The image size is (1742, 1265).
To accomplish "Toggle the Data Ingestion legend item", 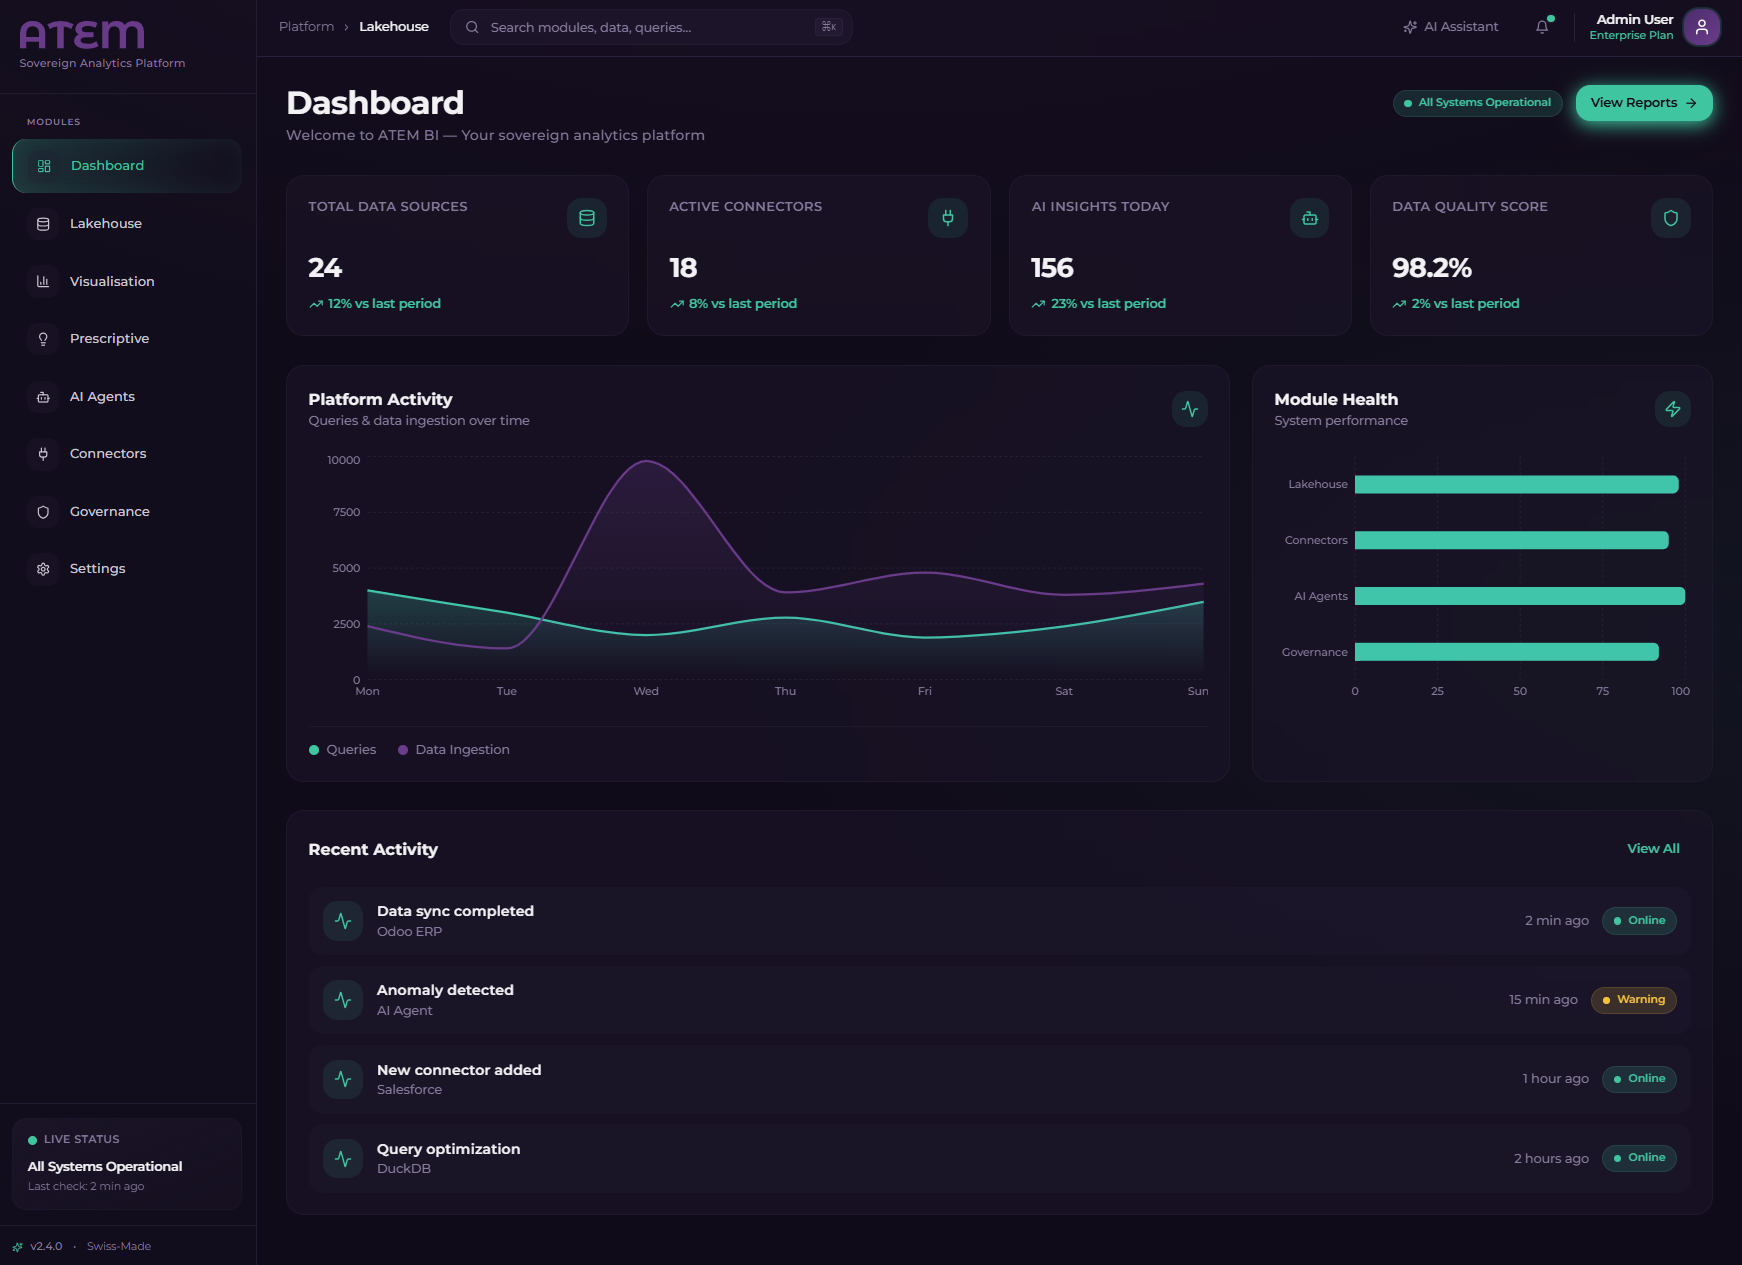I will coord(454,750).
